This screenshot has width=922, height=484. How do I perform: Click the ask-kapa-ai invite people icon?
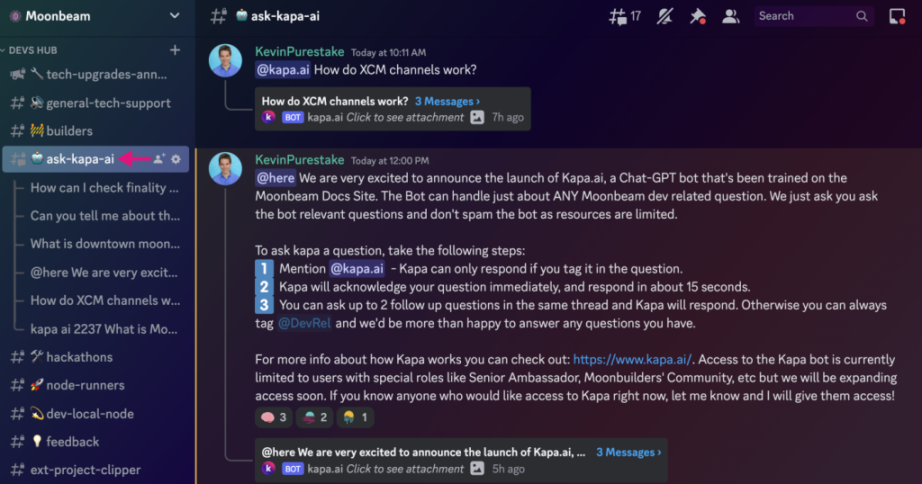(159, 159)
